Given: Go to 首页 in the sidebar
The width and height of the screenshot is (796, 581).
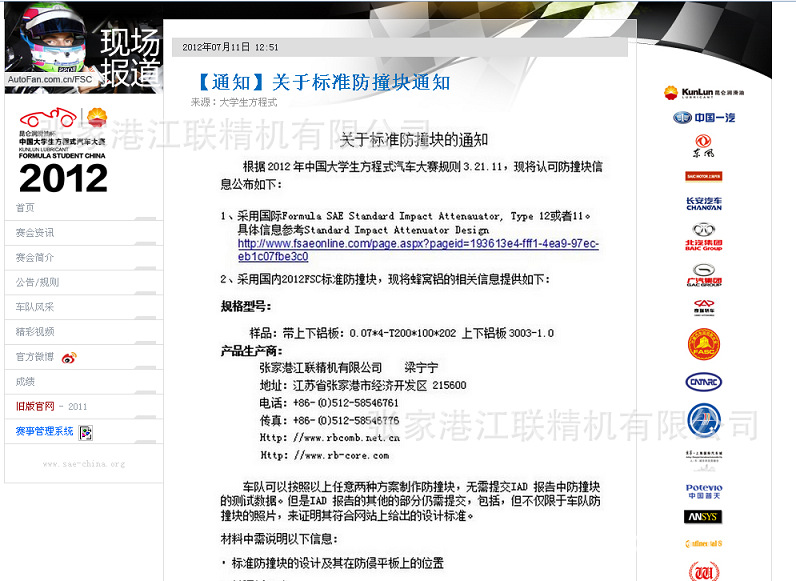Looking at the screenshot, I should [x=25, y=208].
